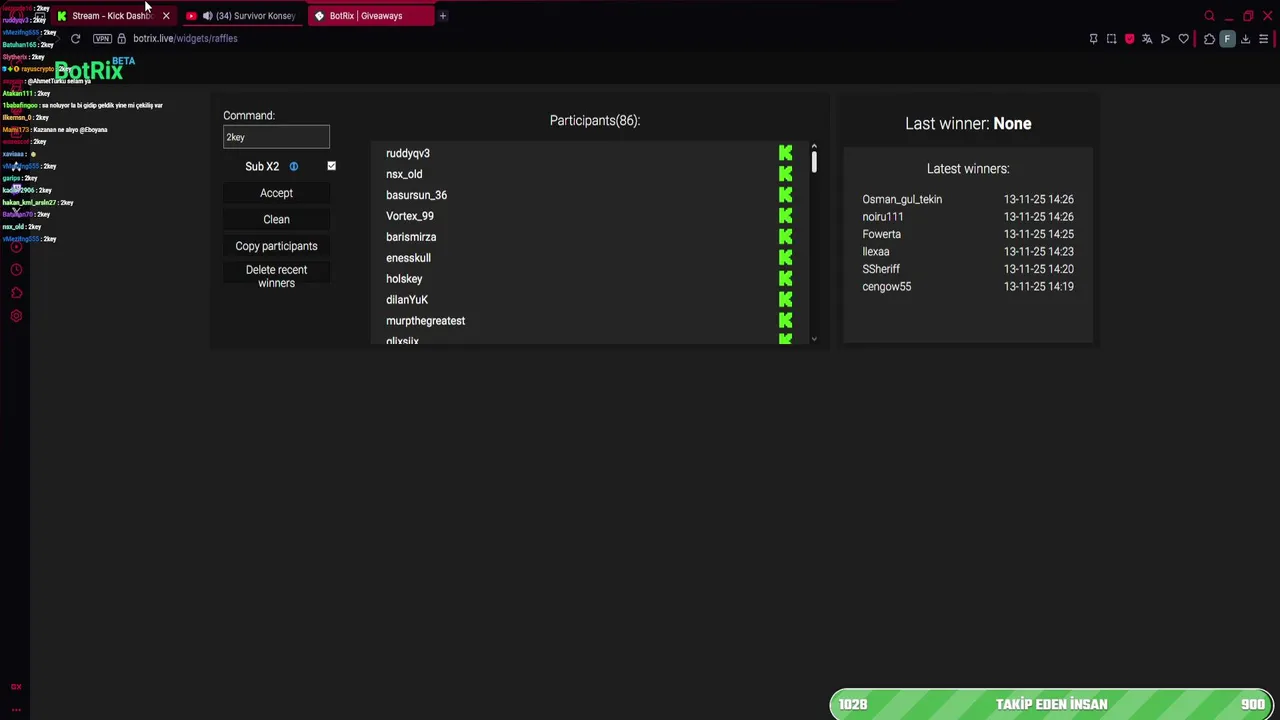
Task: Click the Accept button
Action: click(276, 193)
